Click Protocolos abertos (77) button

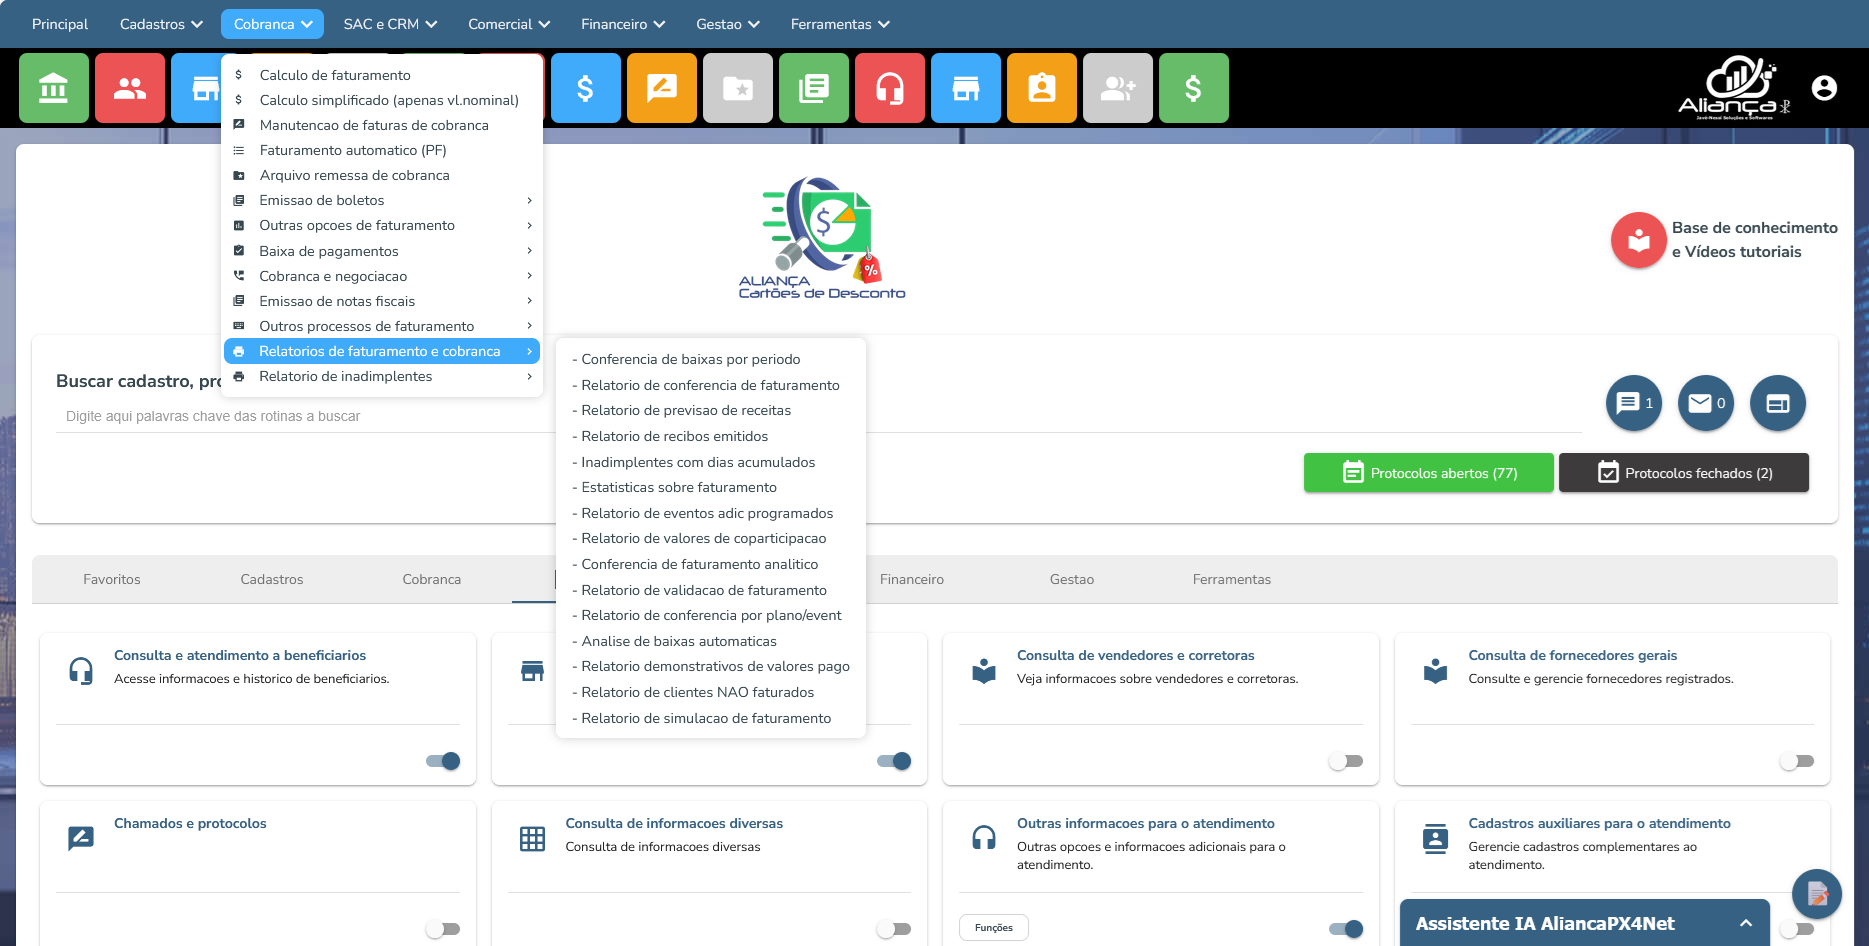pos(1429,473)
